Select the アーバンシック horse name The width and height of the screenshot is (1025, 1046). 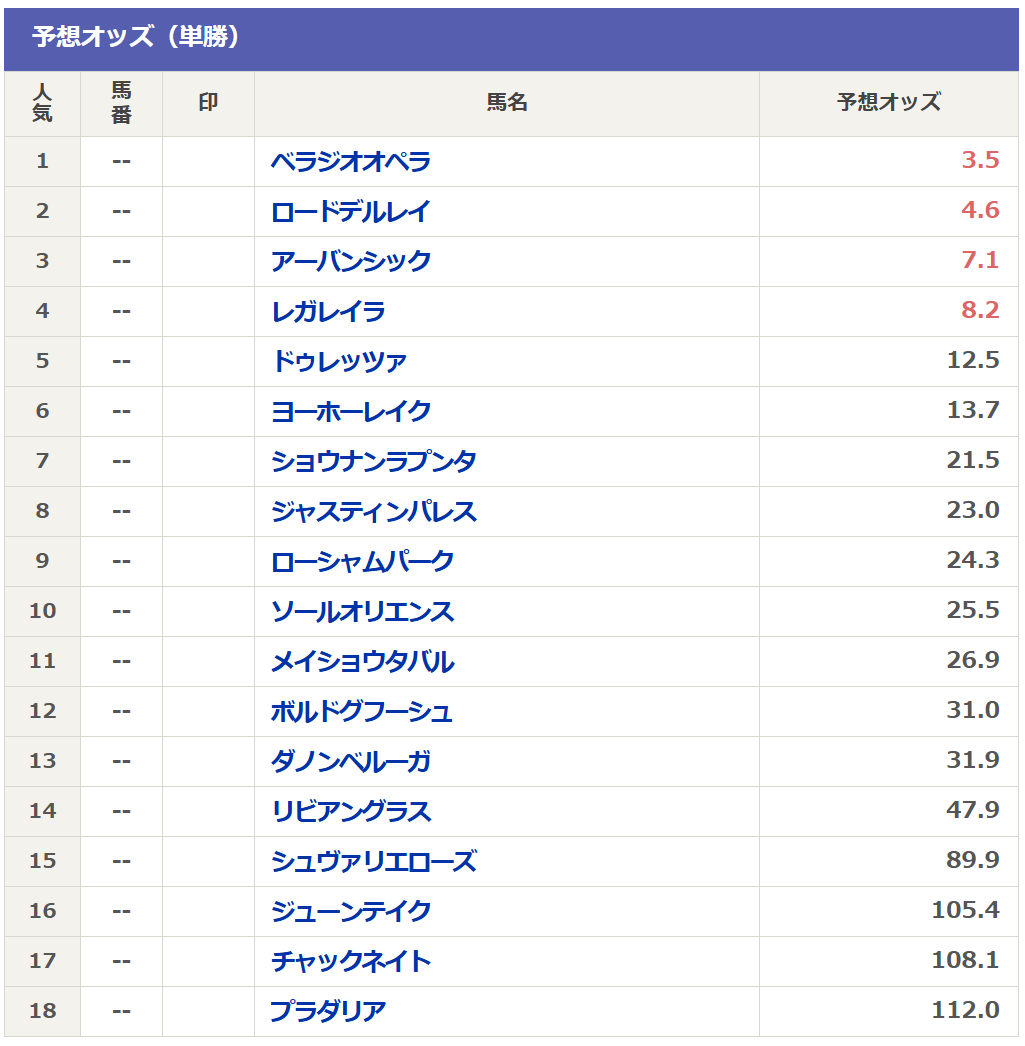coord(351,262)
